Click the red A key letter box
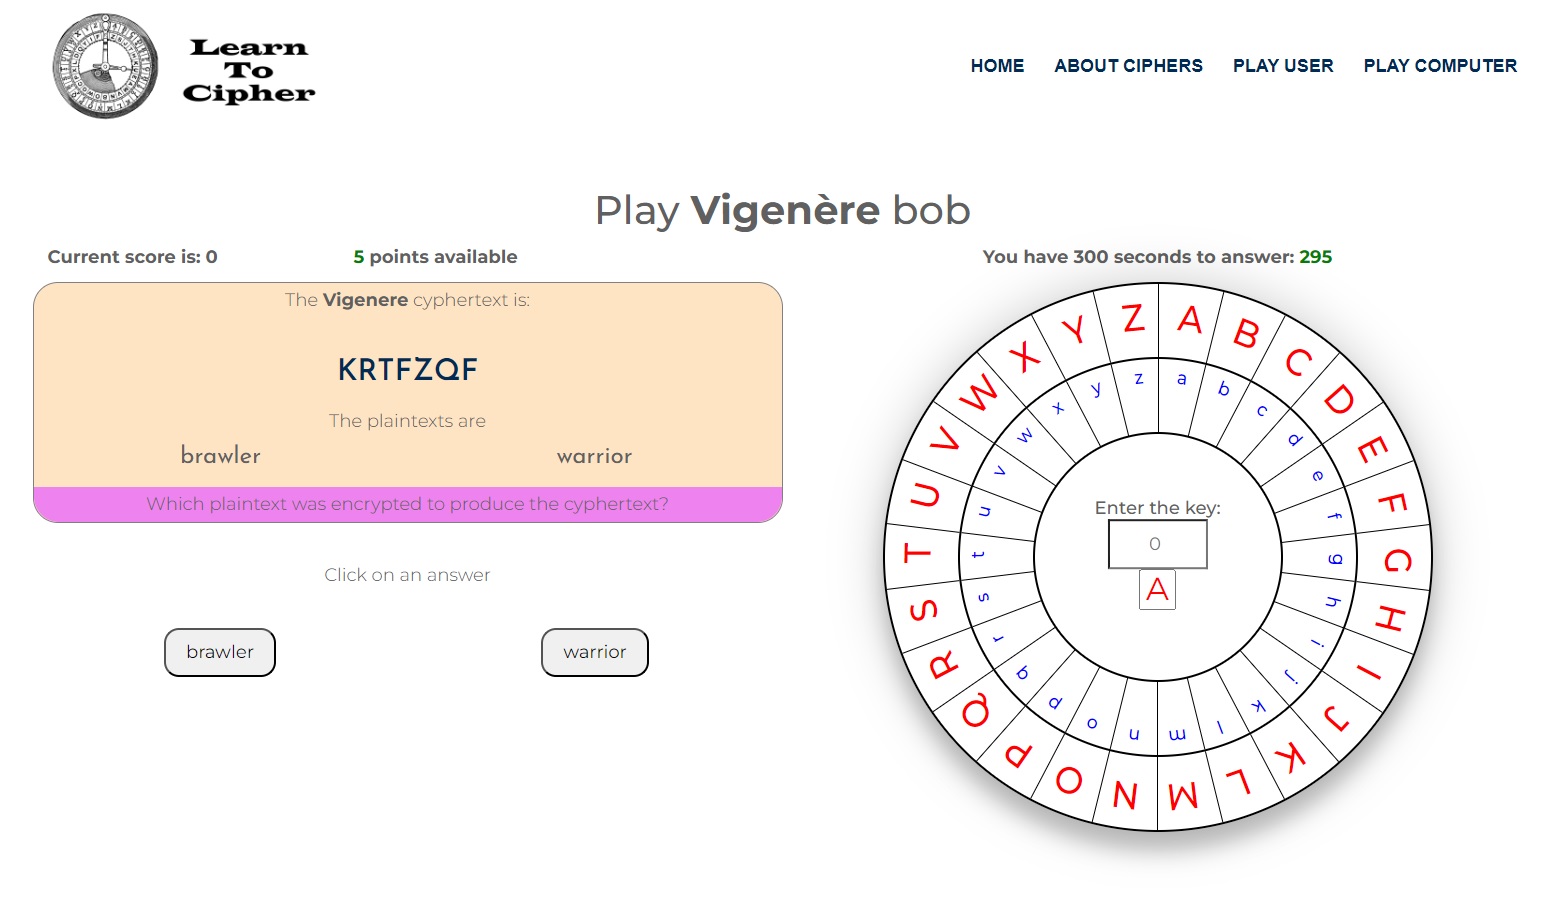1541x901 pixels. [1157, 590]
